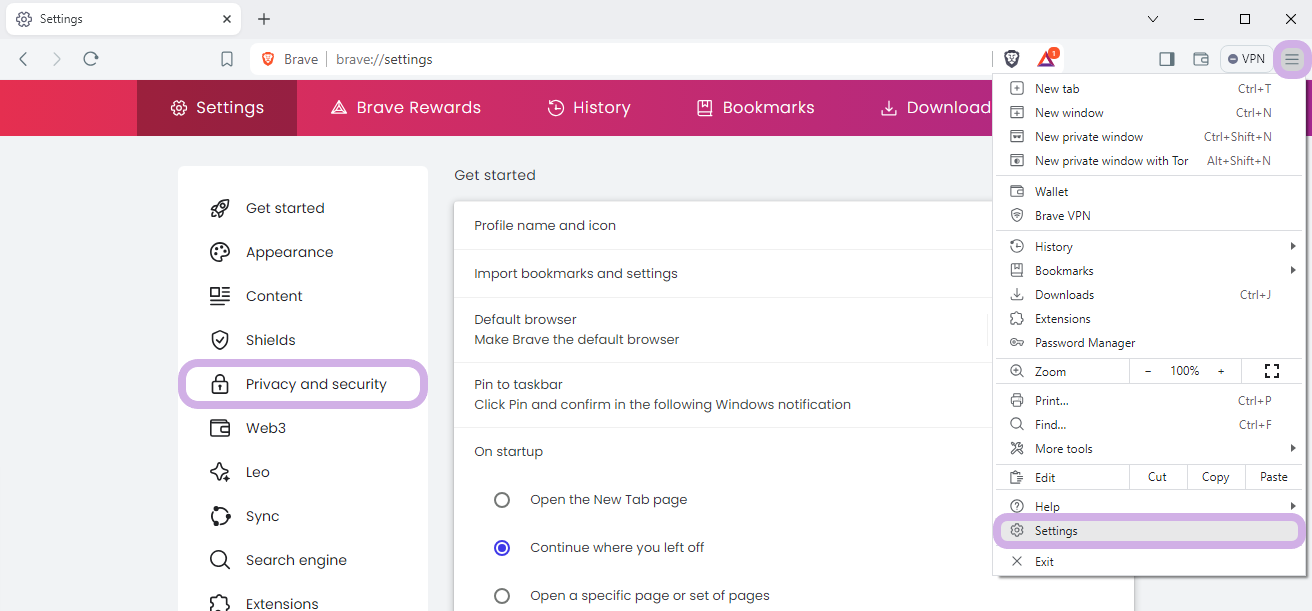The image size is (1312, 611).
Task: Click Cut in the Edit row
Action: coord(1158,477)
